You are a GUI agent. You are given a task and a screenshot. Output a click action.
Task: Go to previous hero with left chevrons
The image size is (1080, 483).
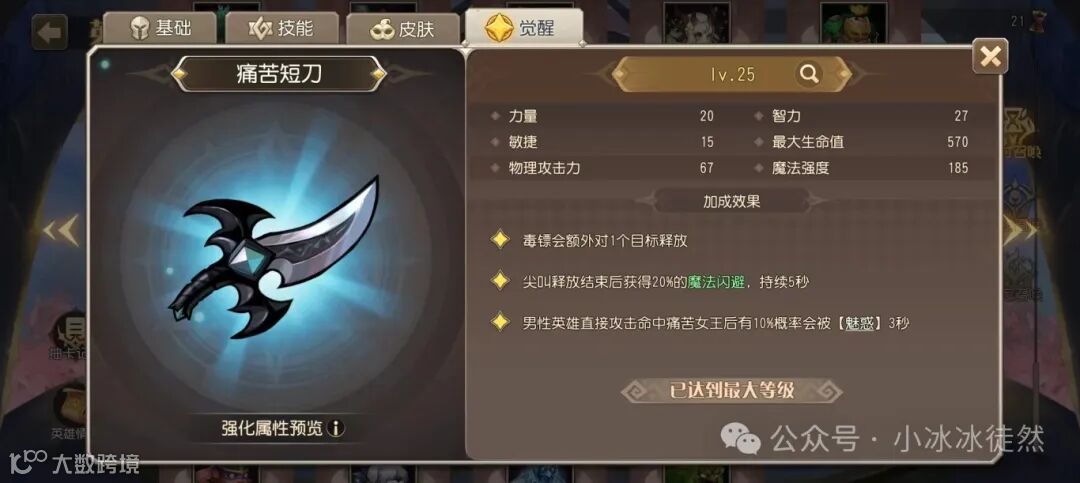coord(61,232)
